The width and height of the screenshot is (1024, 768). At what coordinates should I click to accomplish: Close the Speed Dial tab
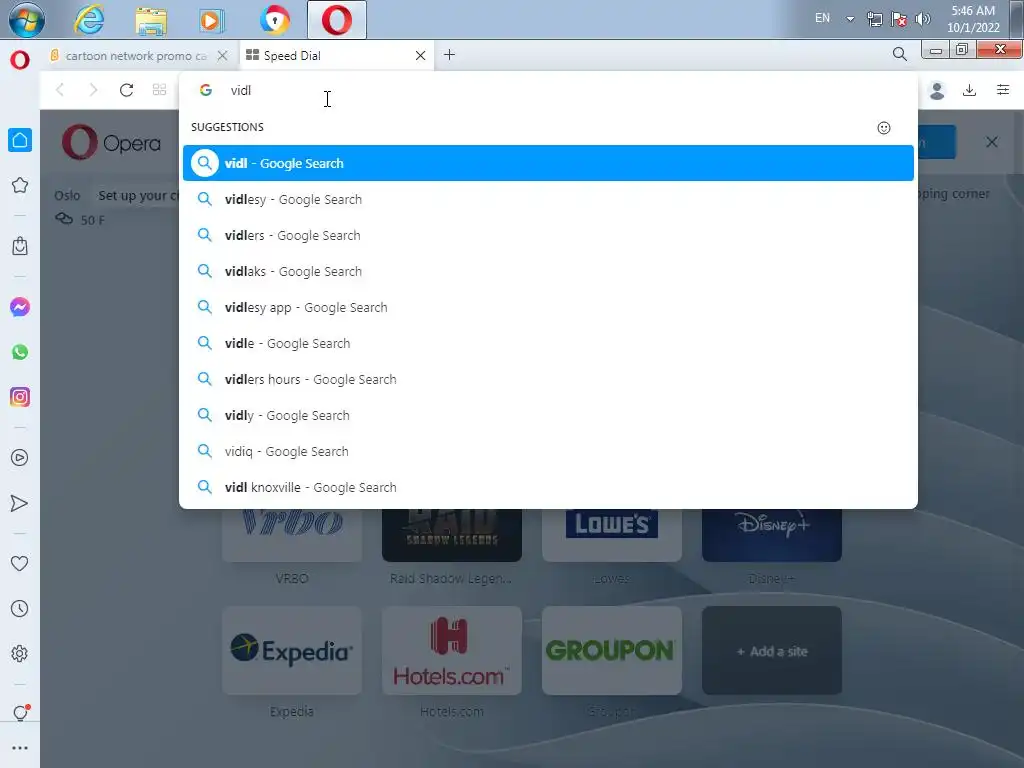pos(421,56)
